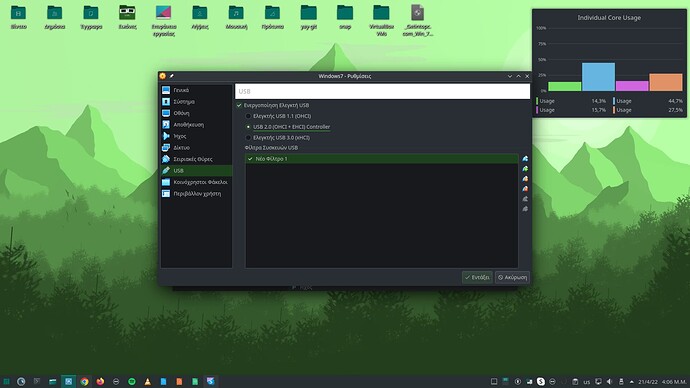The image size is (690, 388).
Task: Open VLC media player from taskbar
Action: [147, 381]
